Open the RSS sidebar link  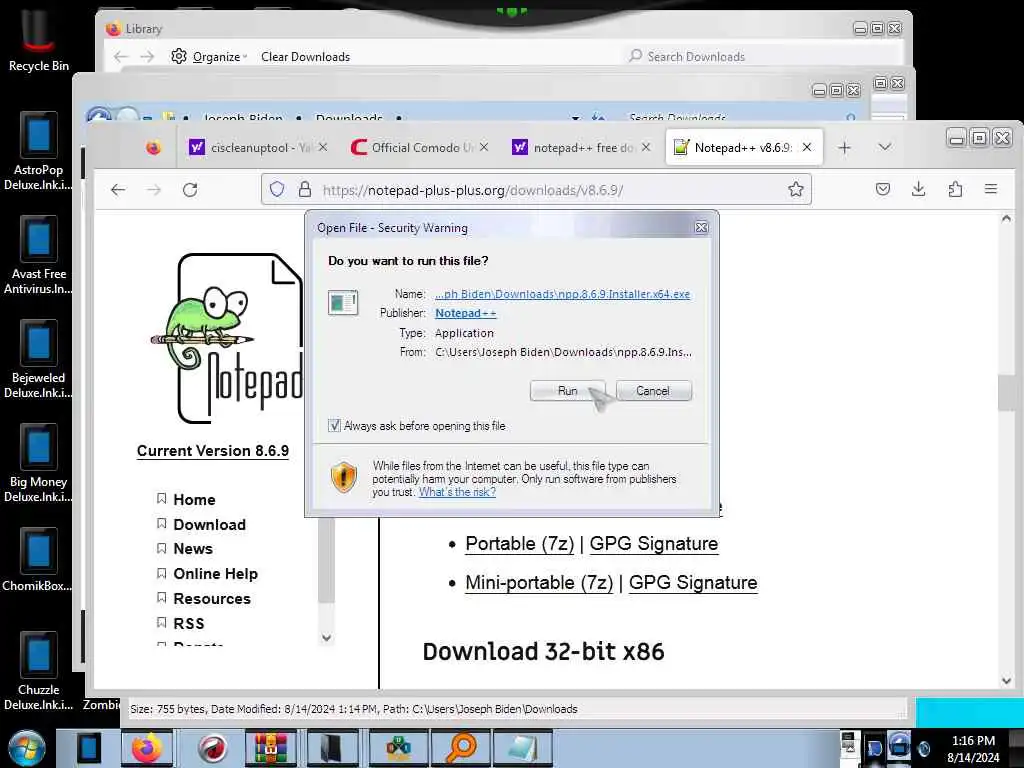click(x=189, y=624)
